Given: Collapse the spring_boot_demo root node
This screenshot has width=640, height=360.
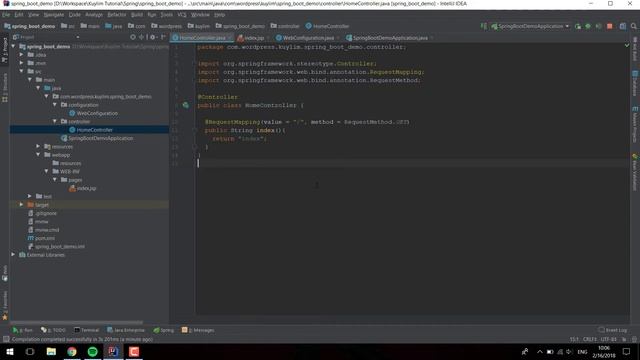Looking at the screenshot, I should tap(13, 47).
